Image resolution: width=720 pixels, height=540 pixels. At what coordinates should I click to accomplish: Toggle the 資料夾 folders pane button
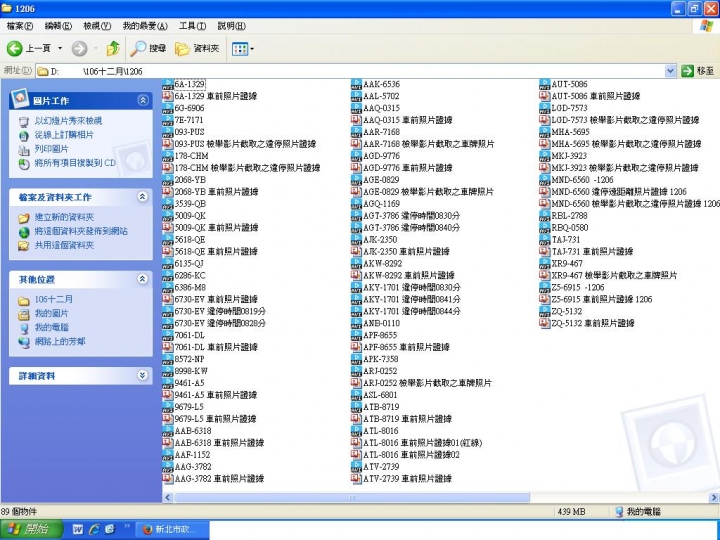click(x=197, y=48)
